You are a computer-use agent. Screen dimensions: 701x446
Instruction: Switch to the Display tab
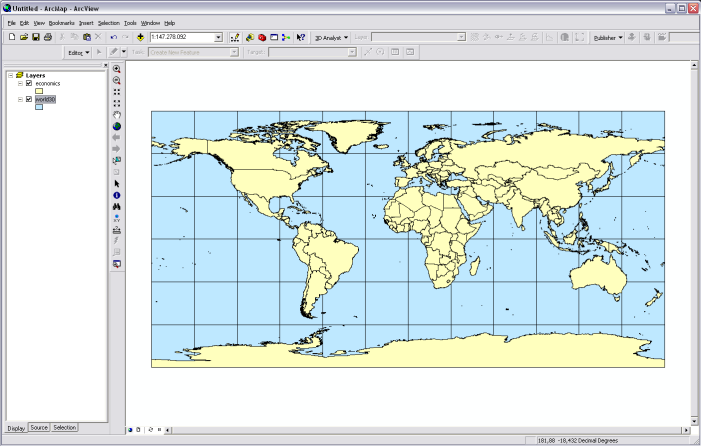[x=16, y=428]
